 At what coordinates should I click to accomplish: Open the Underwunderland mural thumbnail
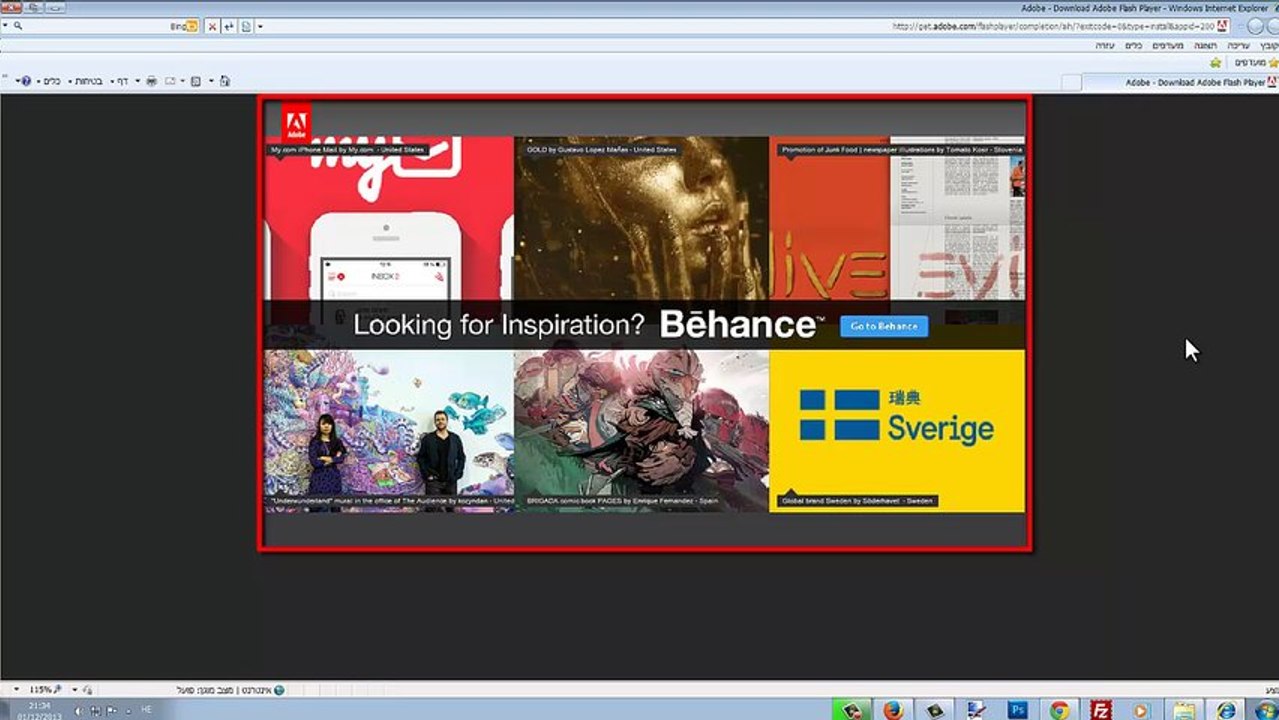pos(389,430)
